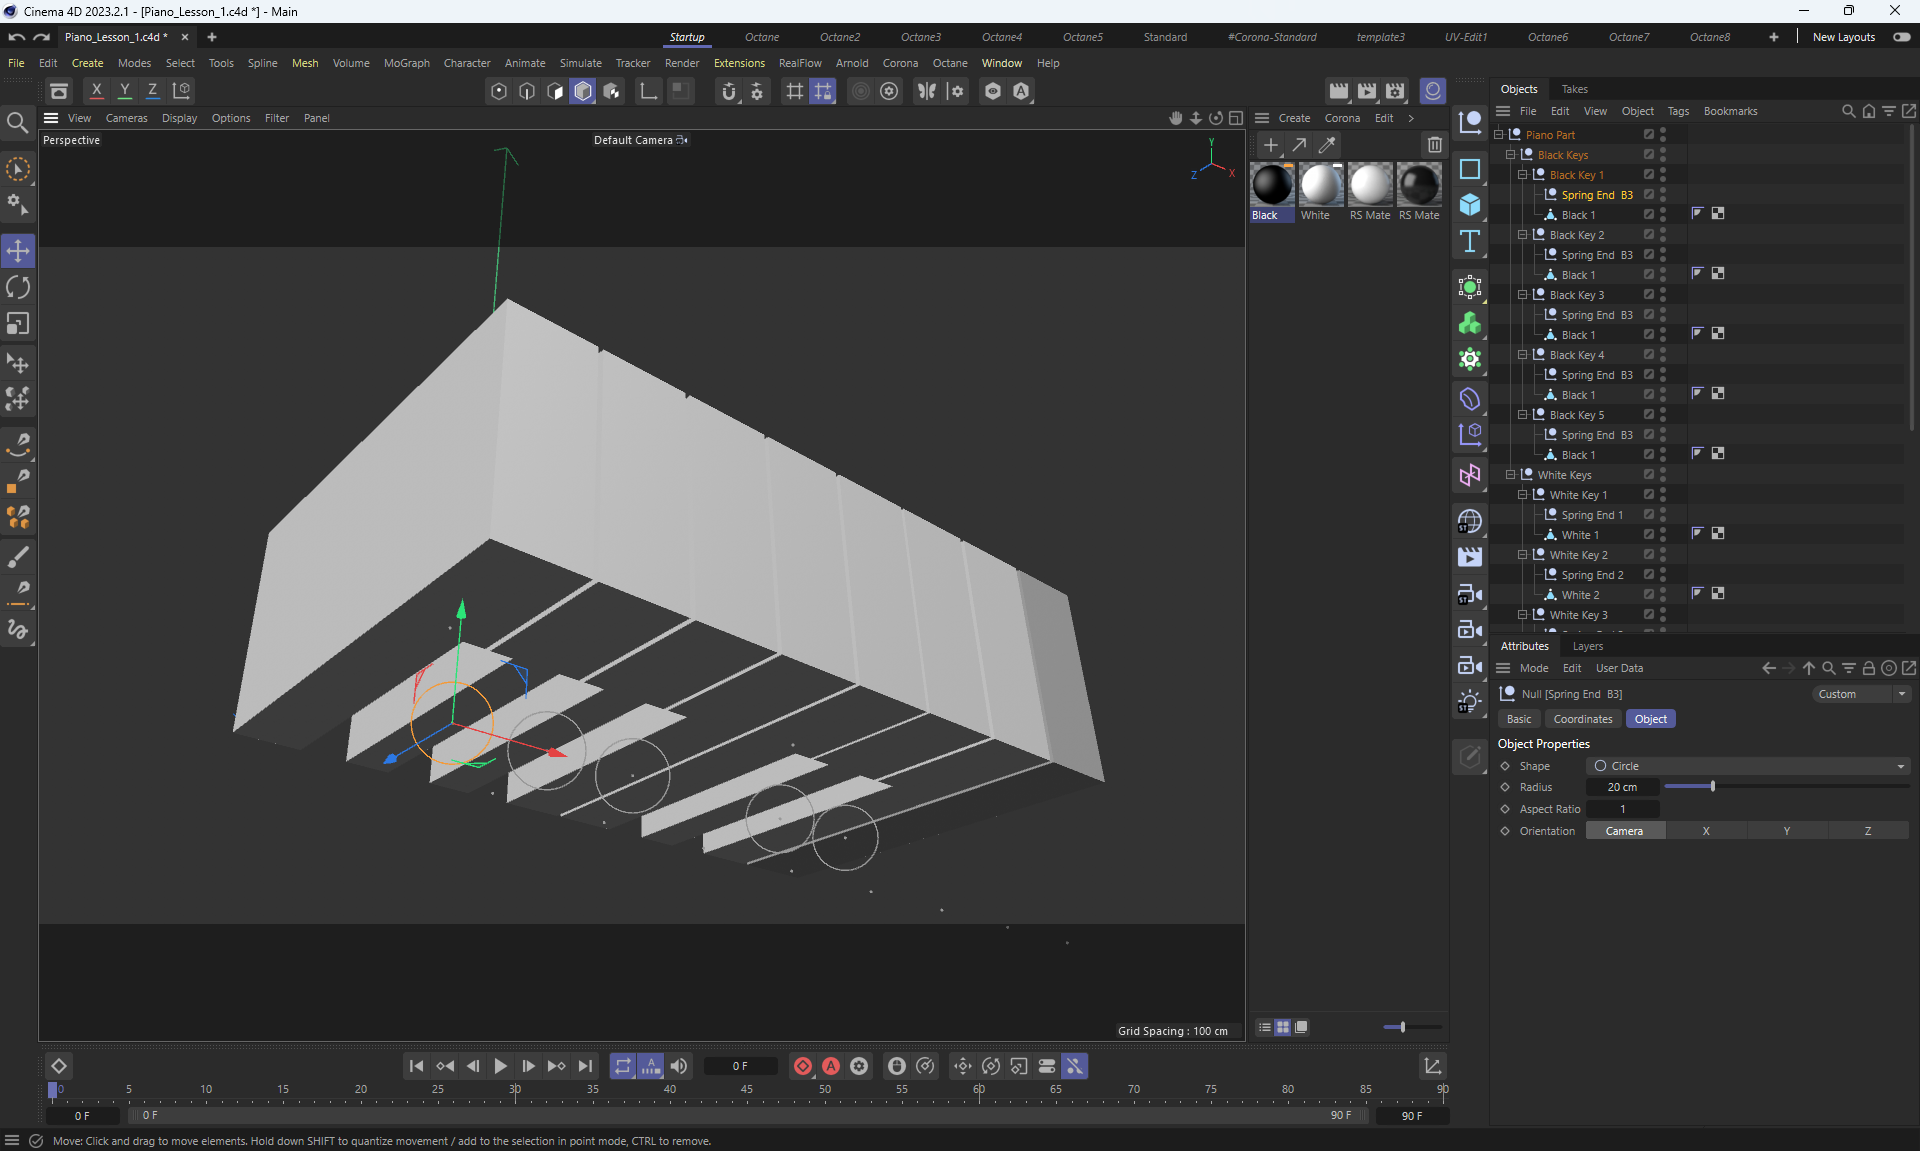Click the Cube primitive icon
The image size is (1920, 1151).
(x=1469, y=205)
